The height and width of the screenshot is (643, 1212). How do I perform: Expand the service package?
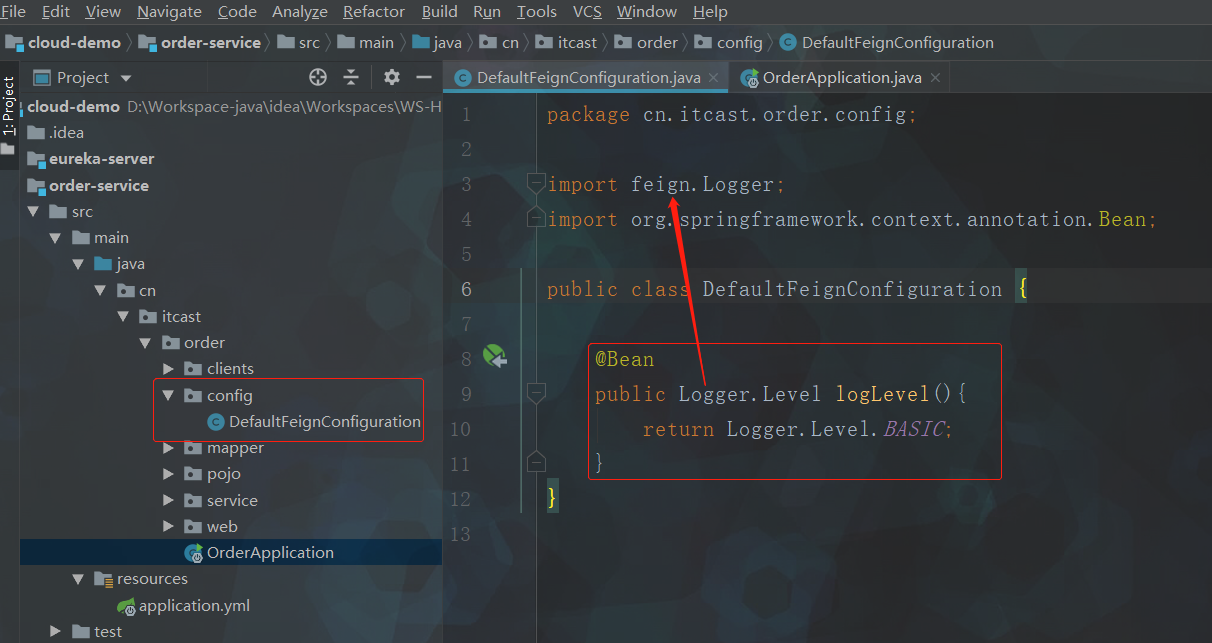(168, 500)
